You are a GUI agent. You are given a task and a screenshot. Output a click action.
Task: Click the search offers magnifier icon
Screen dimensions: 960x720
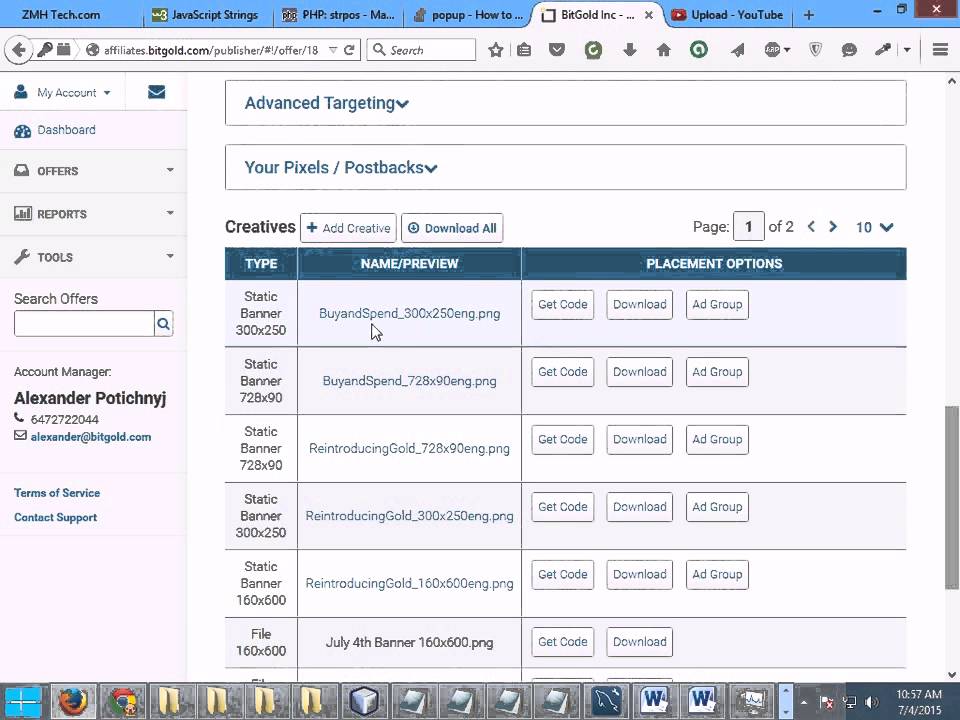[163, 323]
